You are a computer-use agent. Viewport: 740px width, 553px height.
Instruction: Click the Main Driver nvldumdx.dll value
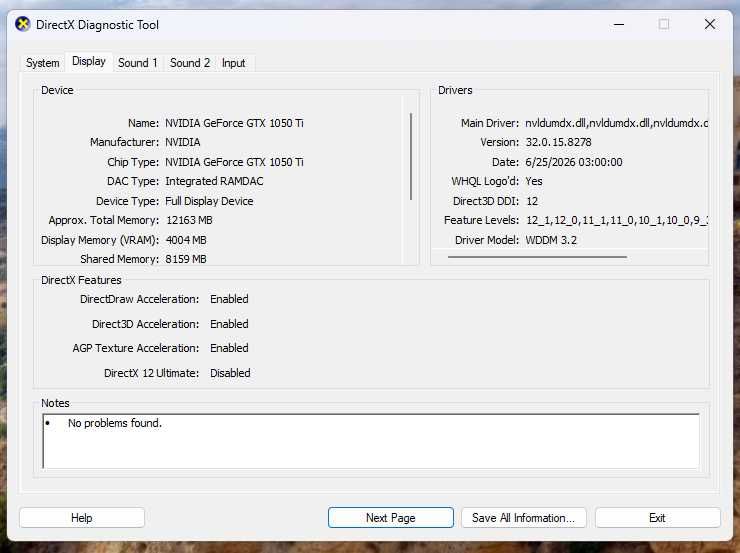[x=616, y=123]
